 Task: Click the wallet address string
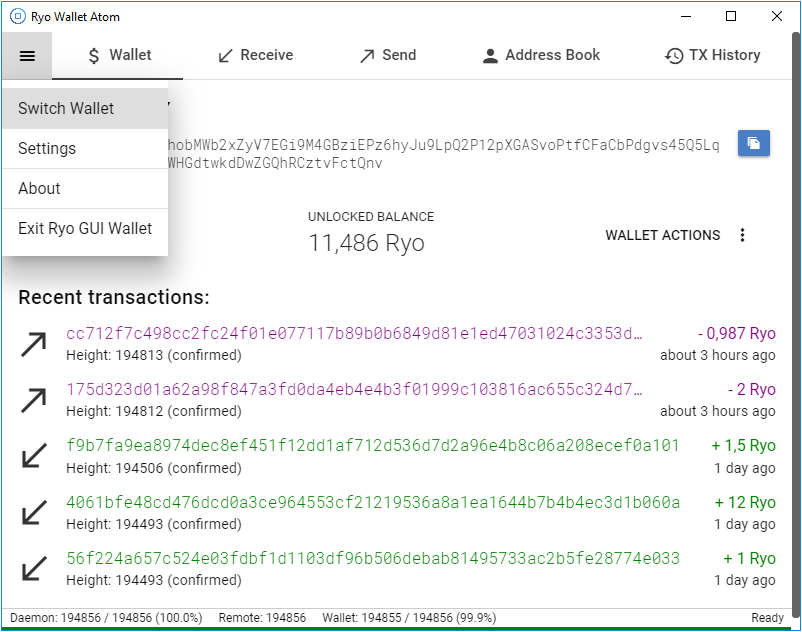[443, 154]
